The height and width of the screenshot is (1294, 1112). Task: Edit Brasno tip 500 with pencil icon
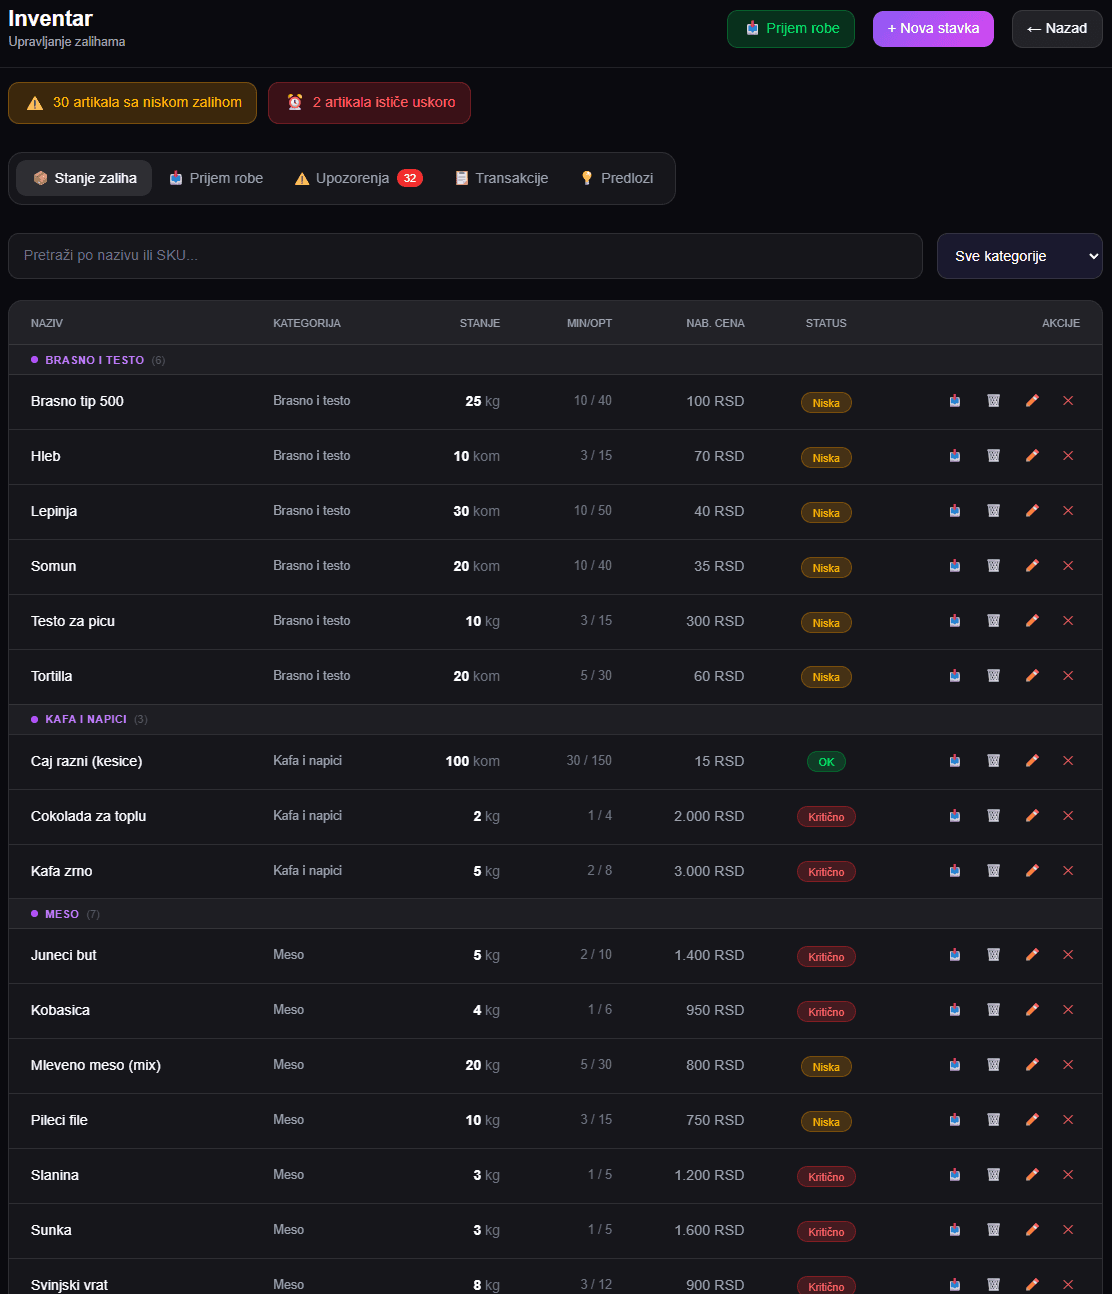click(1032, 401)
